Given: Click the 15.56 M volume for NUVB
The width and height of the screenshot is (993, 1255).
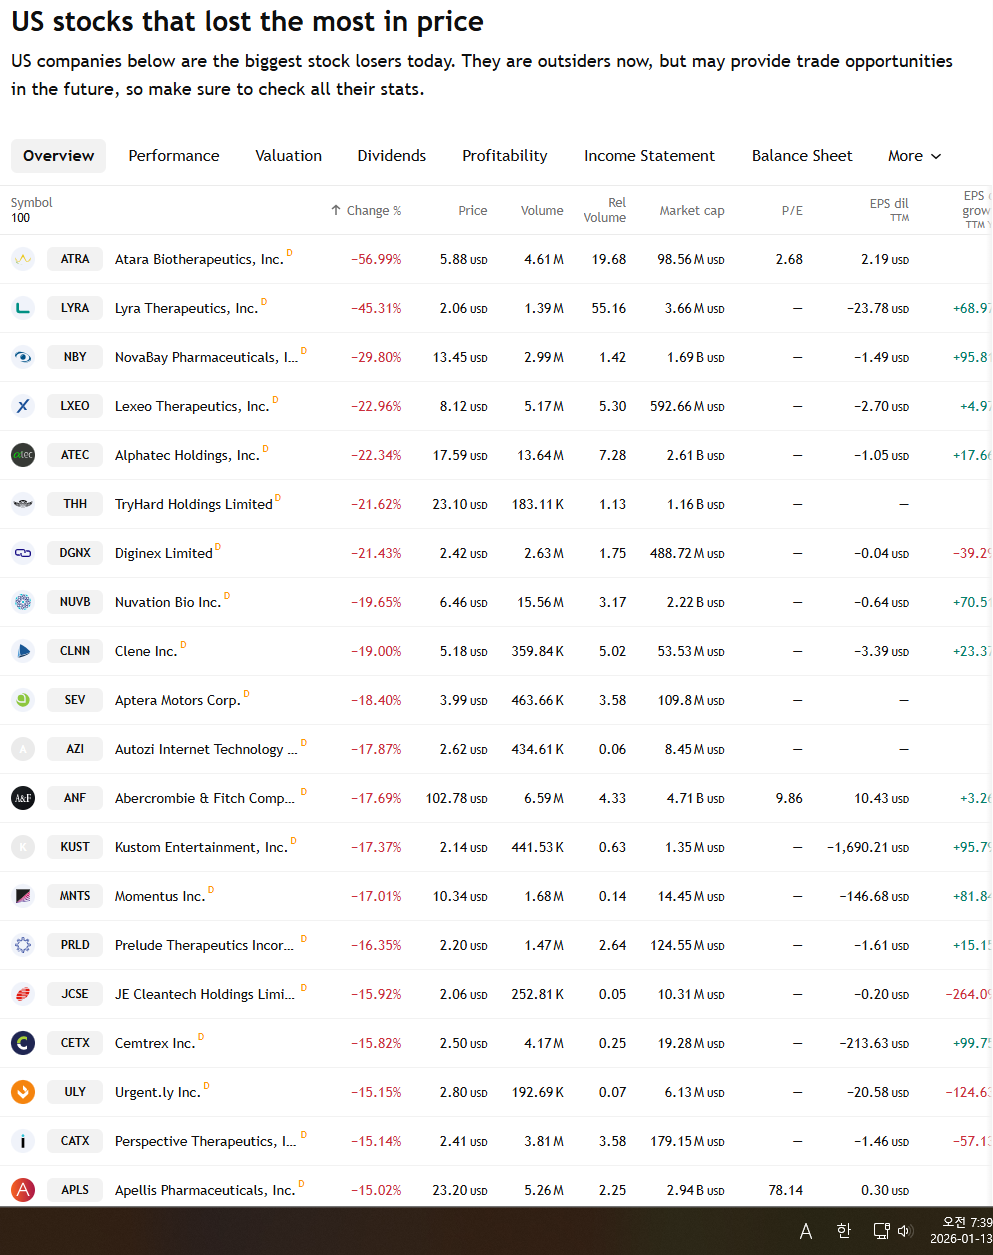Looking at the screenshot, I should click(541, 602).
